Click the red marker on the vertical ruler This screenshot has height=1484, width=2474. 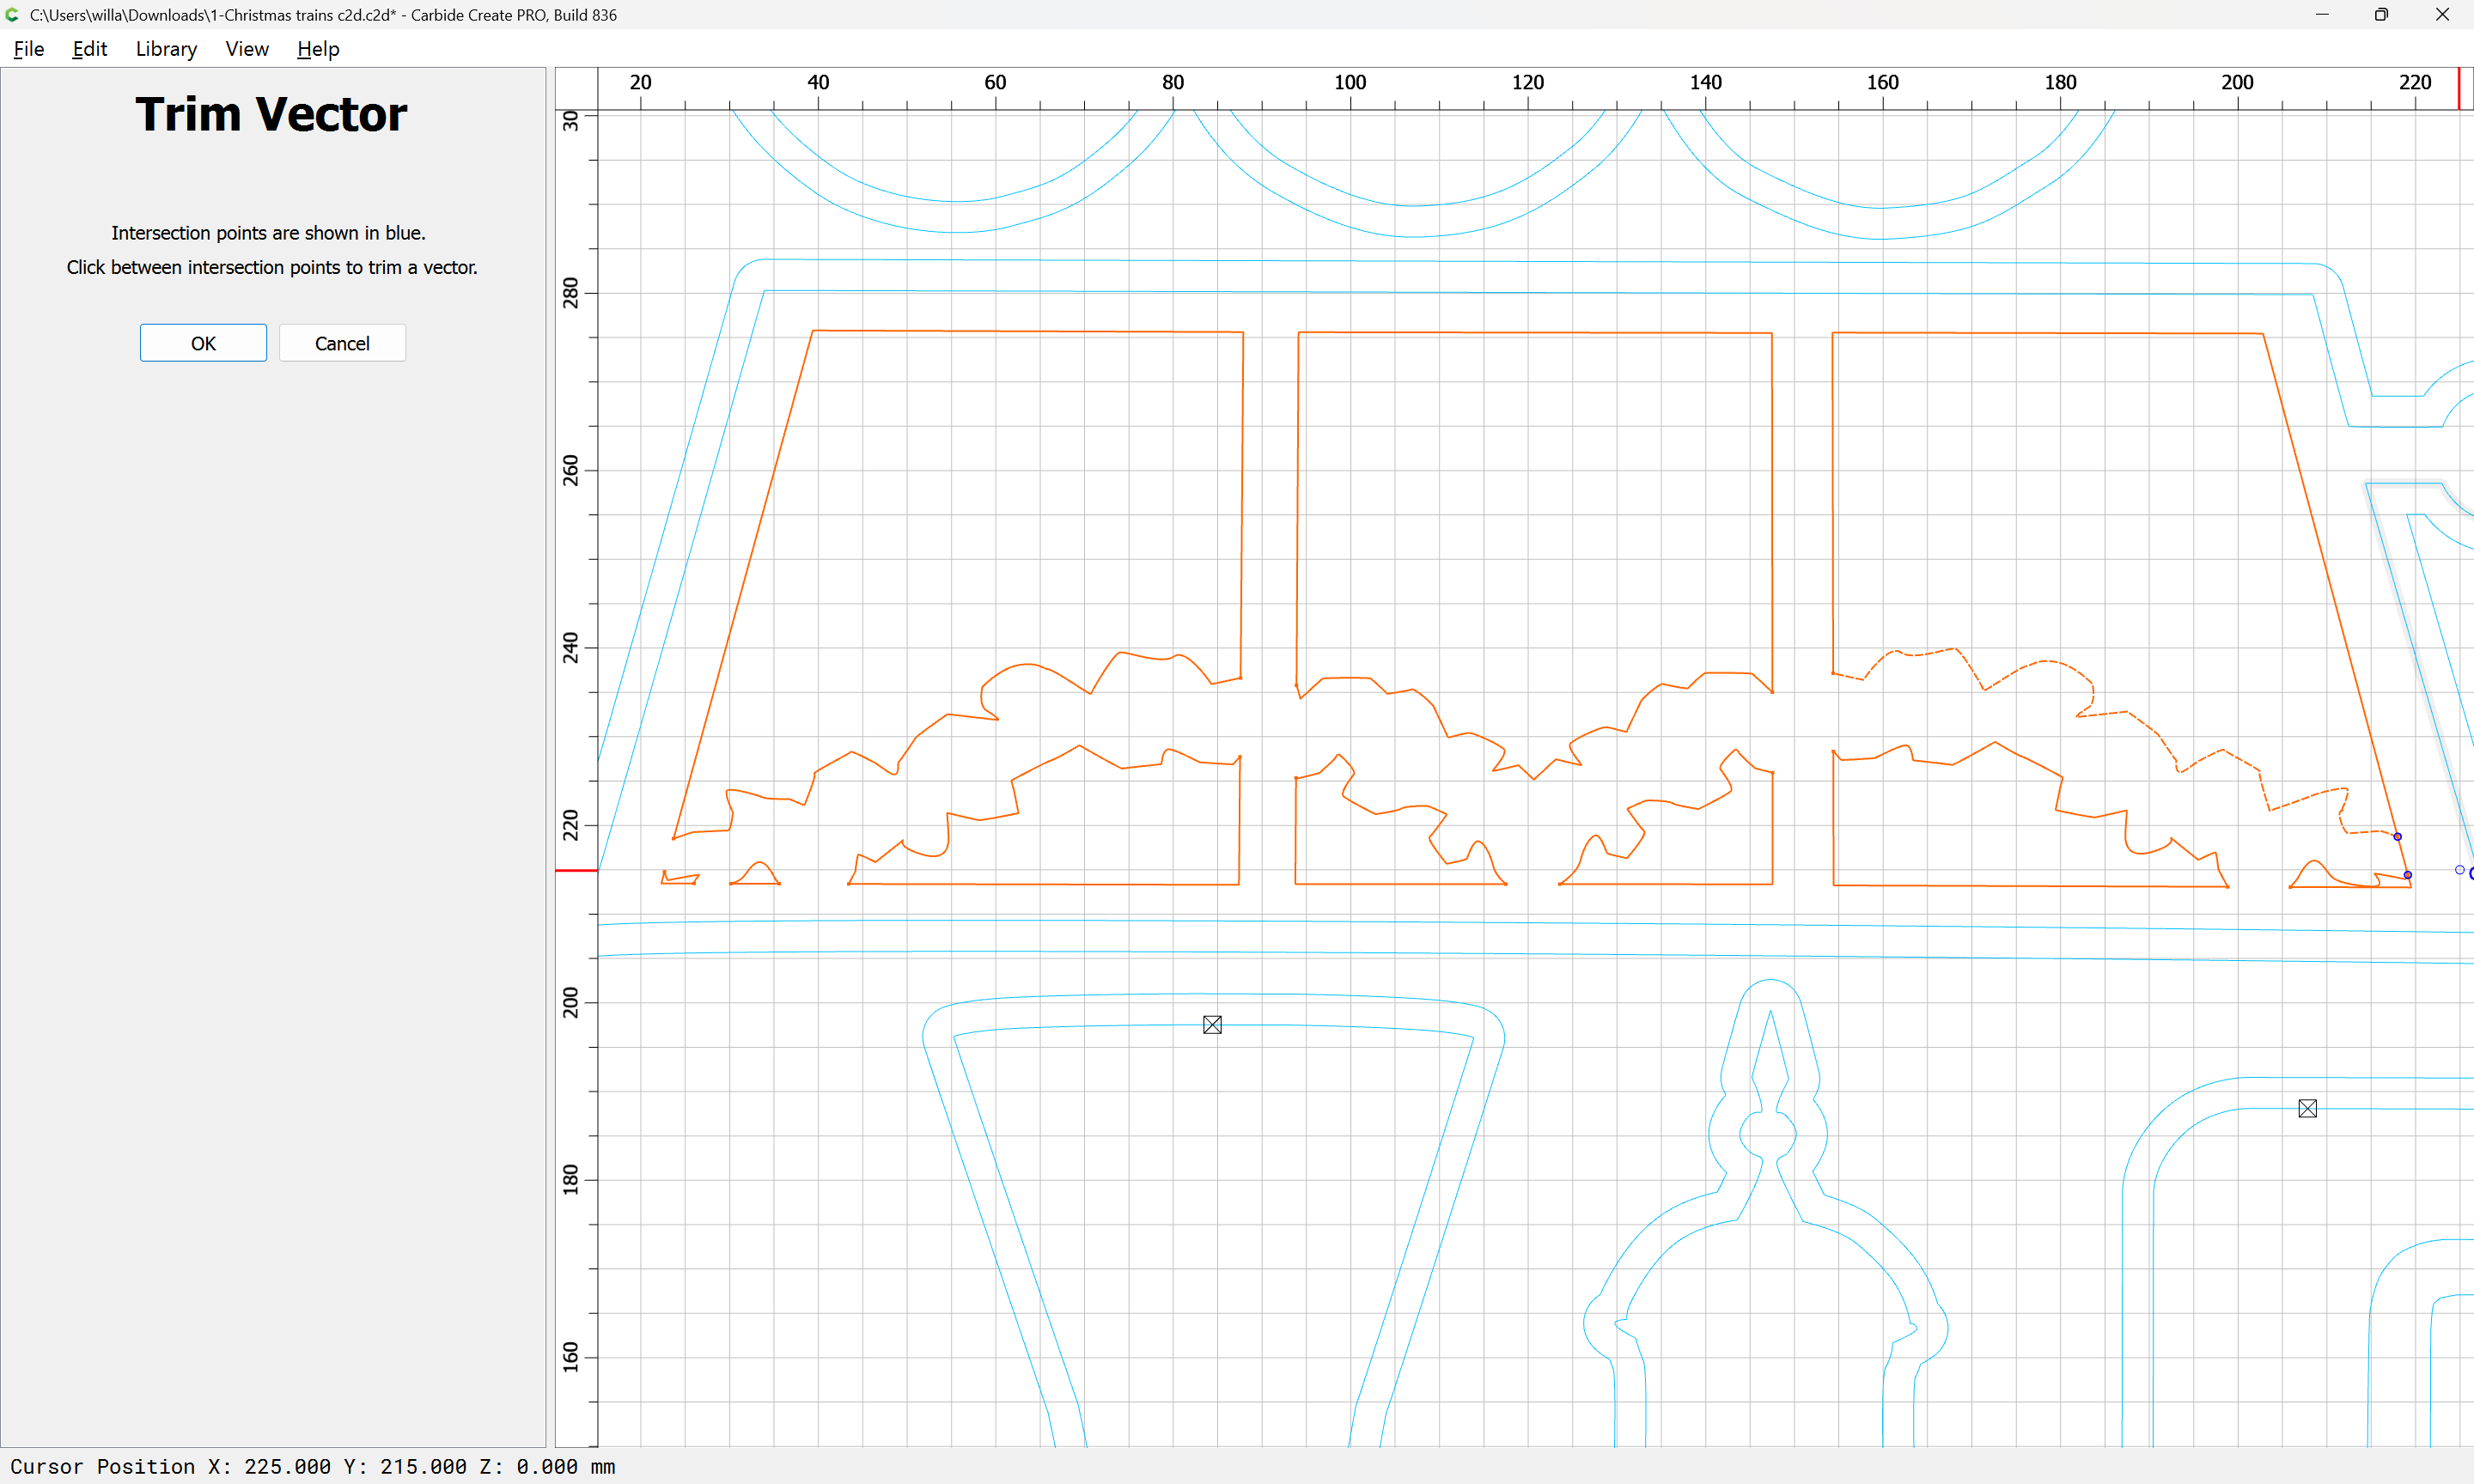coord(576,871)
